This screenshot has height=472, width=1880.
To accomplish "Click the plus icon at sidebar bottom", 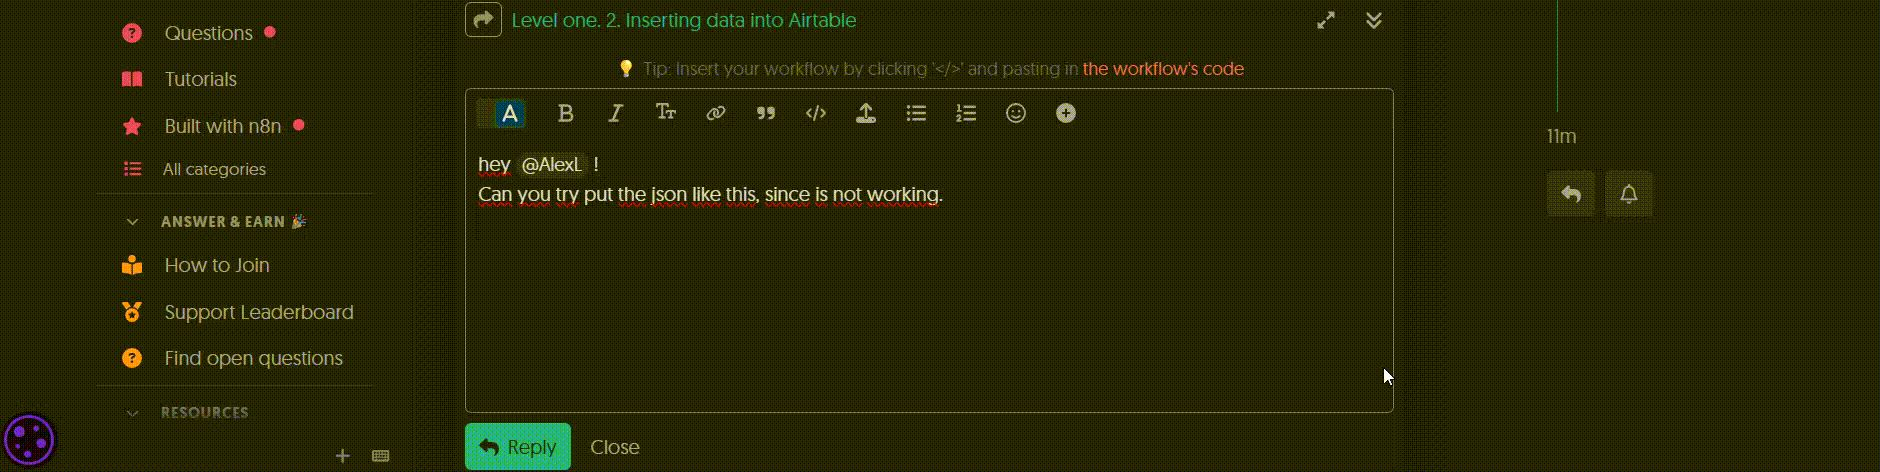I will (x=342, y=456).
